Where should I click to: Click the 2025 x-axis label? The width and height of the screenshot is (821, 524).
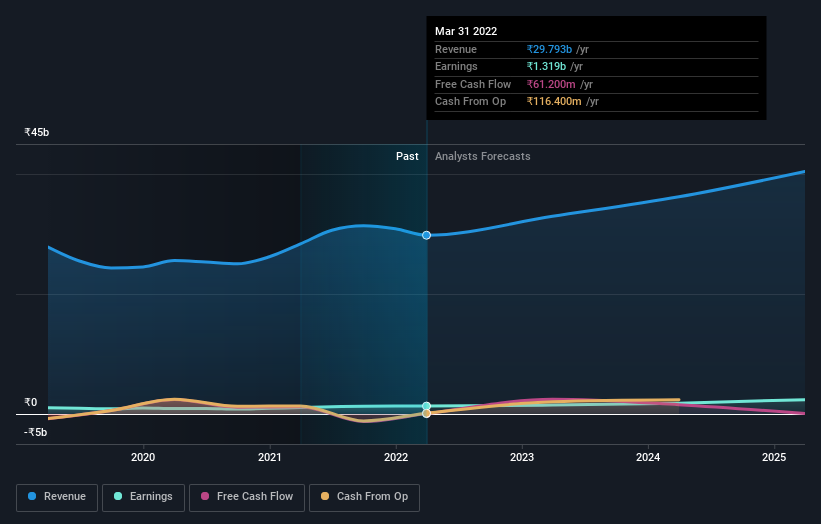click(x=774, y=458)
